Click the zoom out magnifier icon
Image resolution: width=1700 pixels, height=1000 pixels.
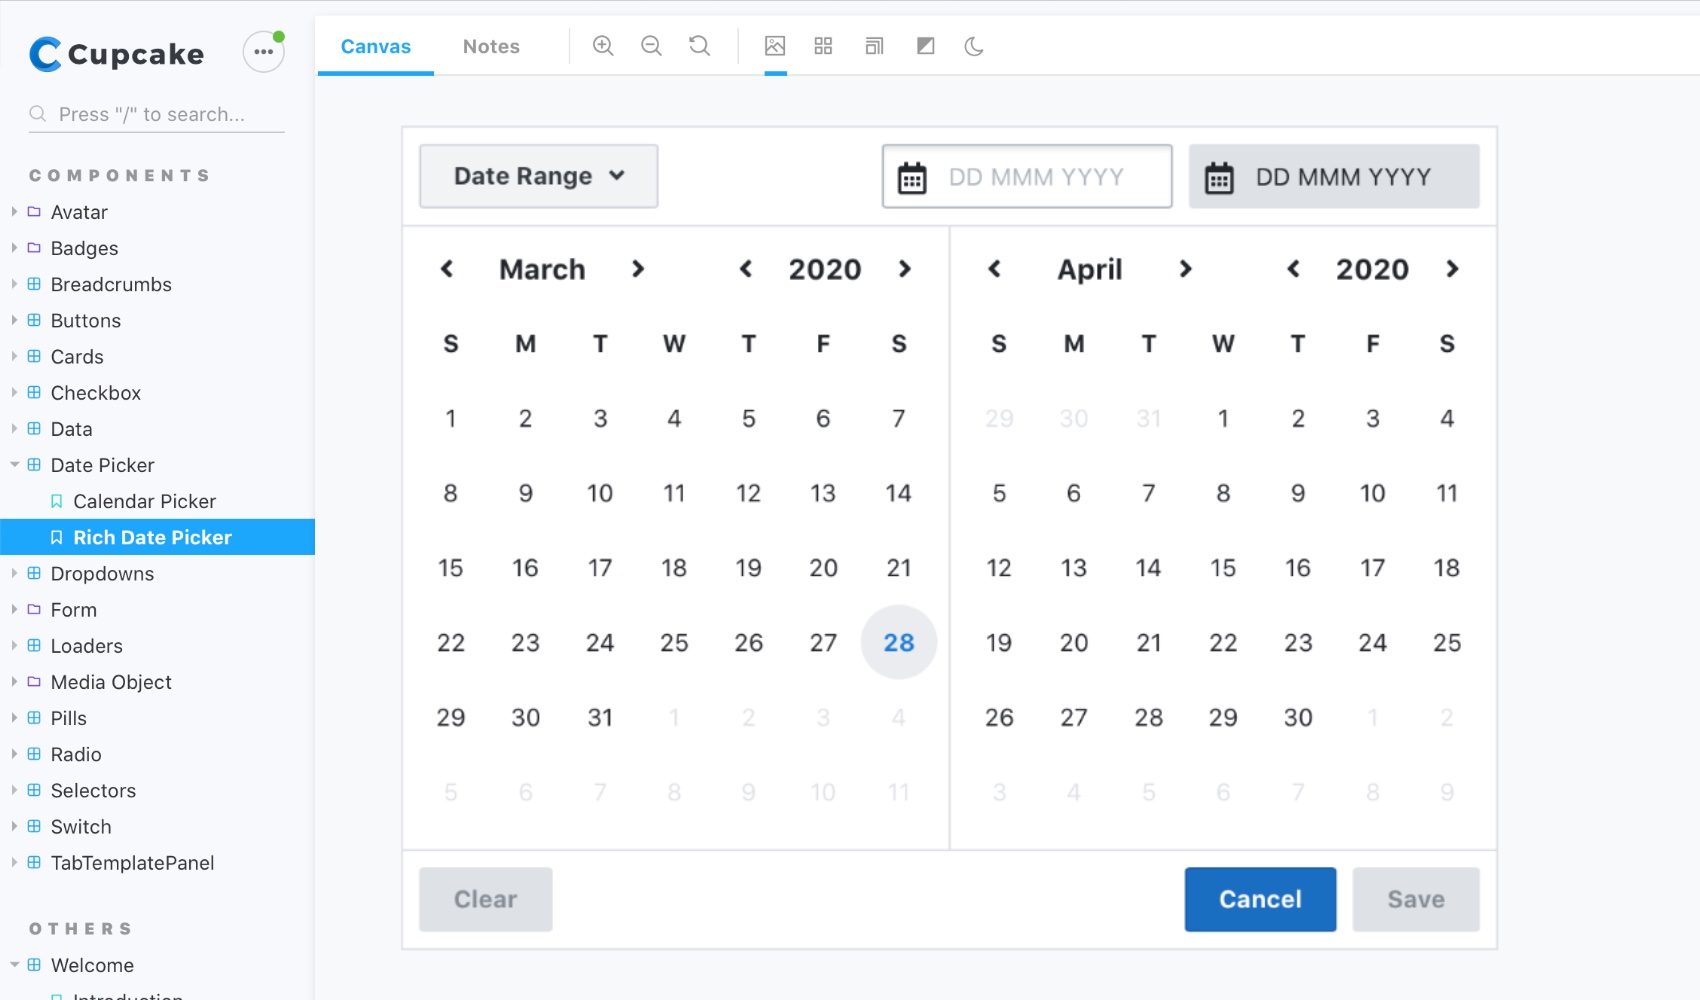tap(651, 46)
